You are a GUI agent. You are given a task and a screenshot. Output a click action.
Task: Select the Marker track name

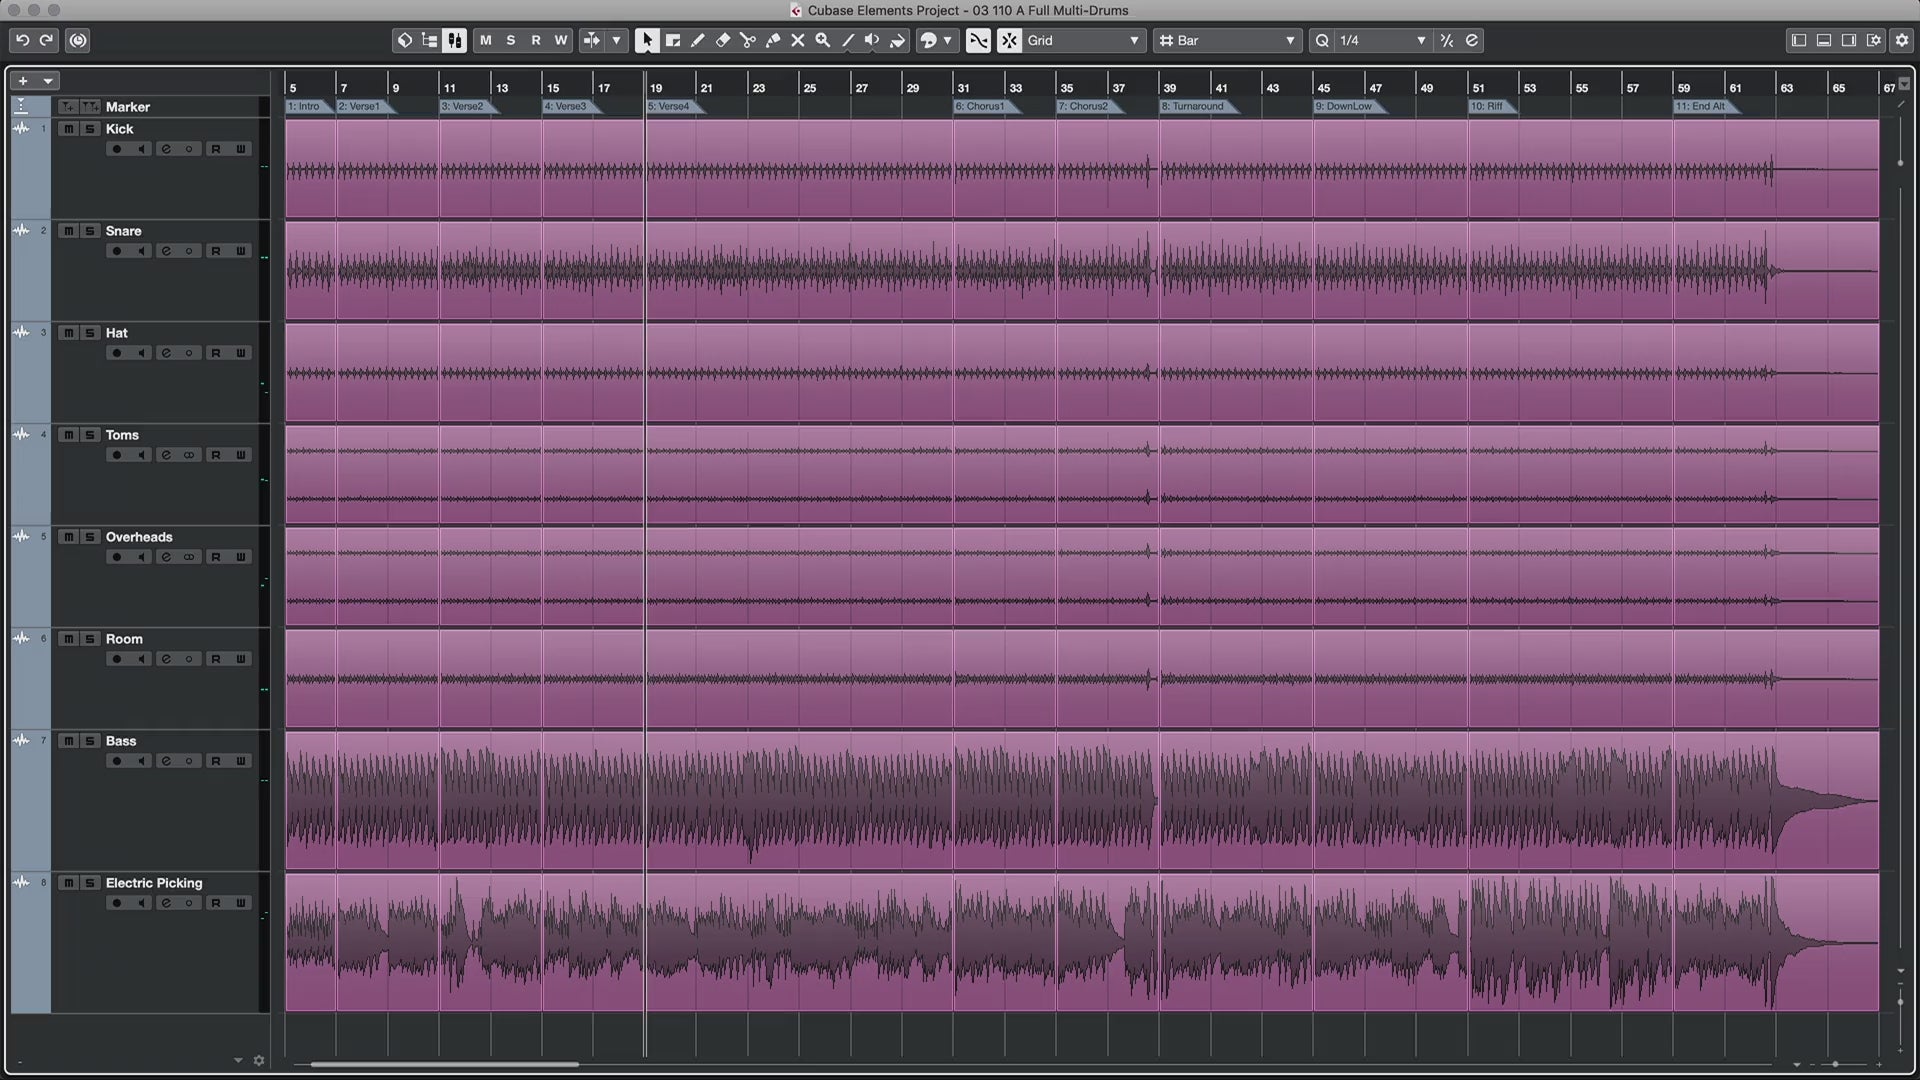(128, 107)
